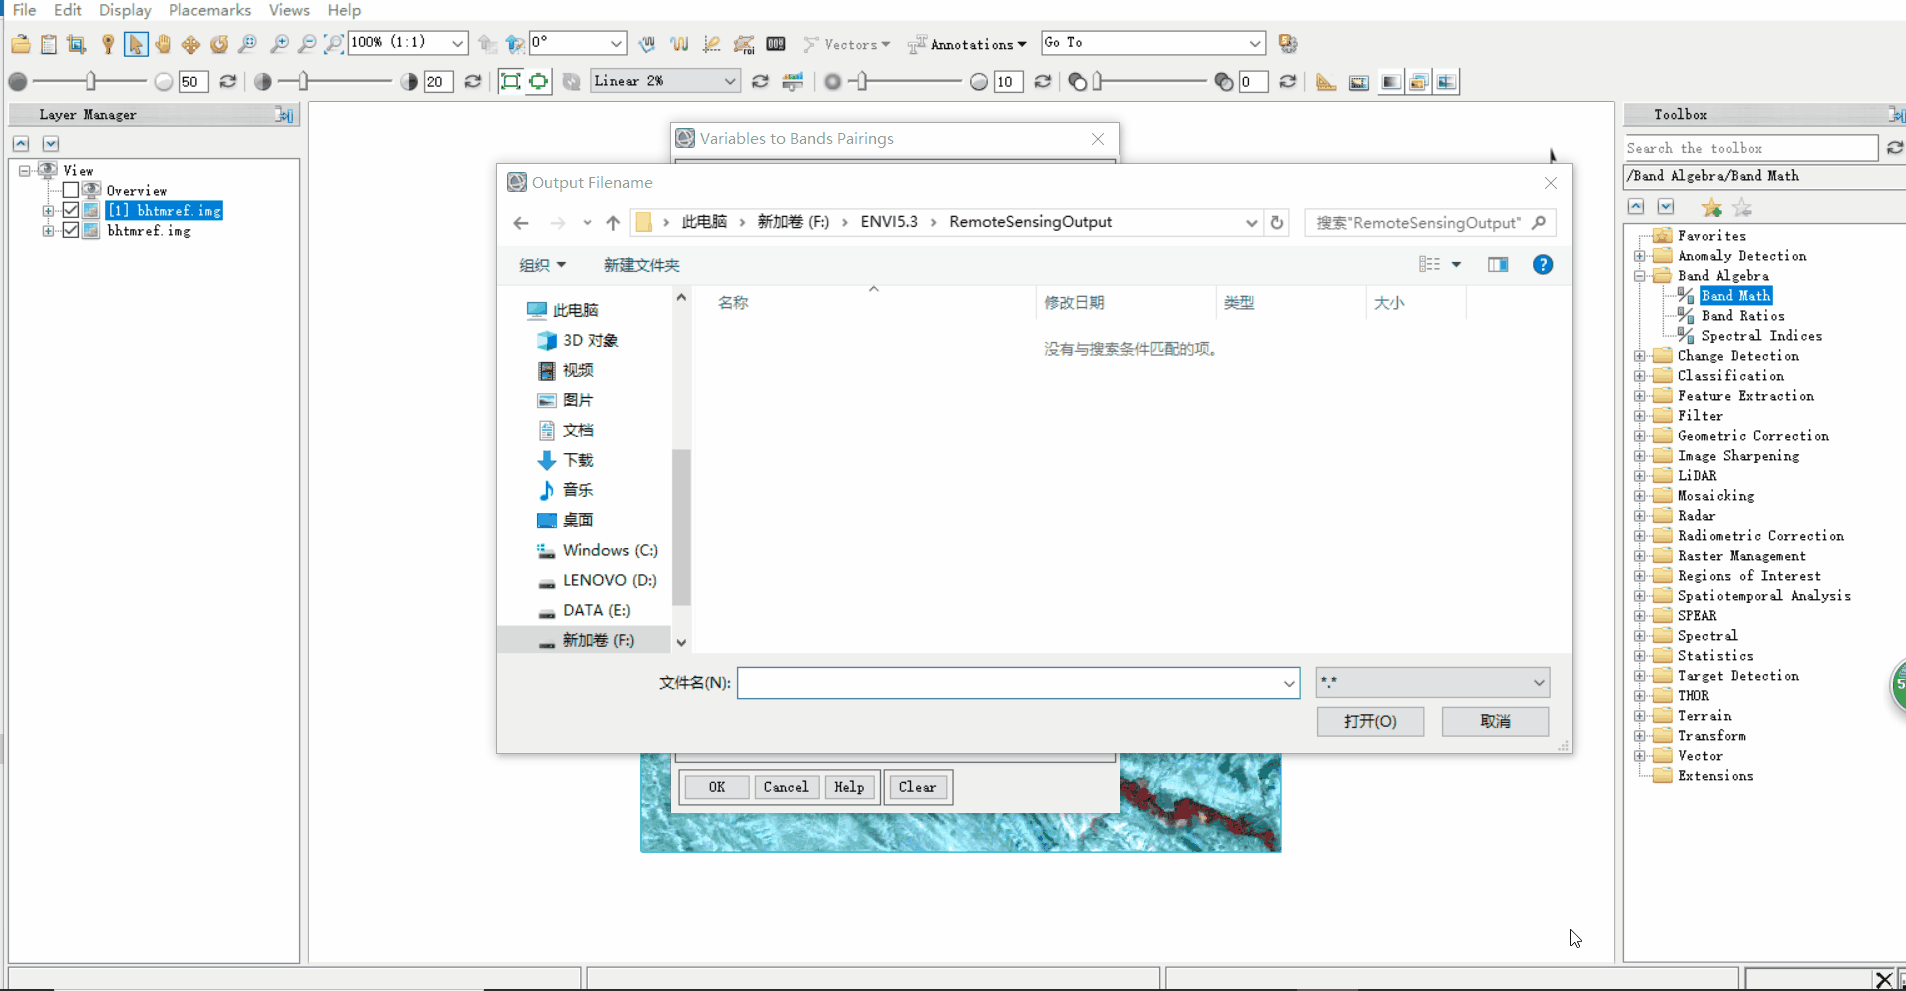This screenshot has width=1906, height=991.
Task: Open the Region of Interest tool
Action: [743, 44]
